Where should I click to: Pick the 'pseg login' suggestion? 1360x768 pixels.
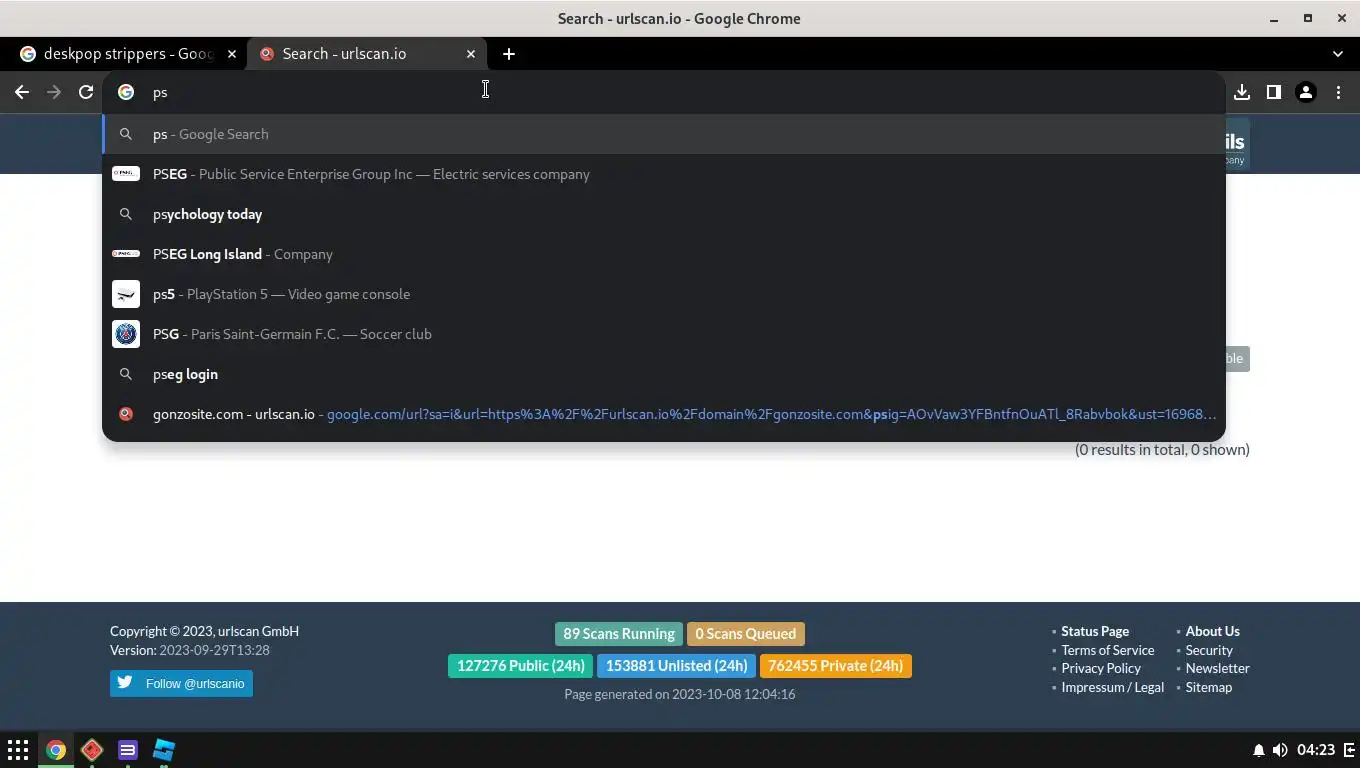(x=664, y=374)
